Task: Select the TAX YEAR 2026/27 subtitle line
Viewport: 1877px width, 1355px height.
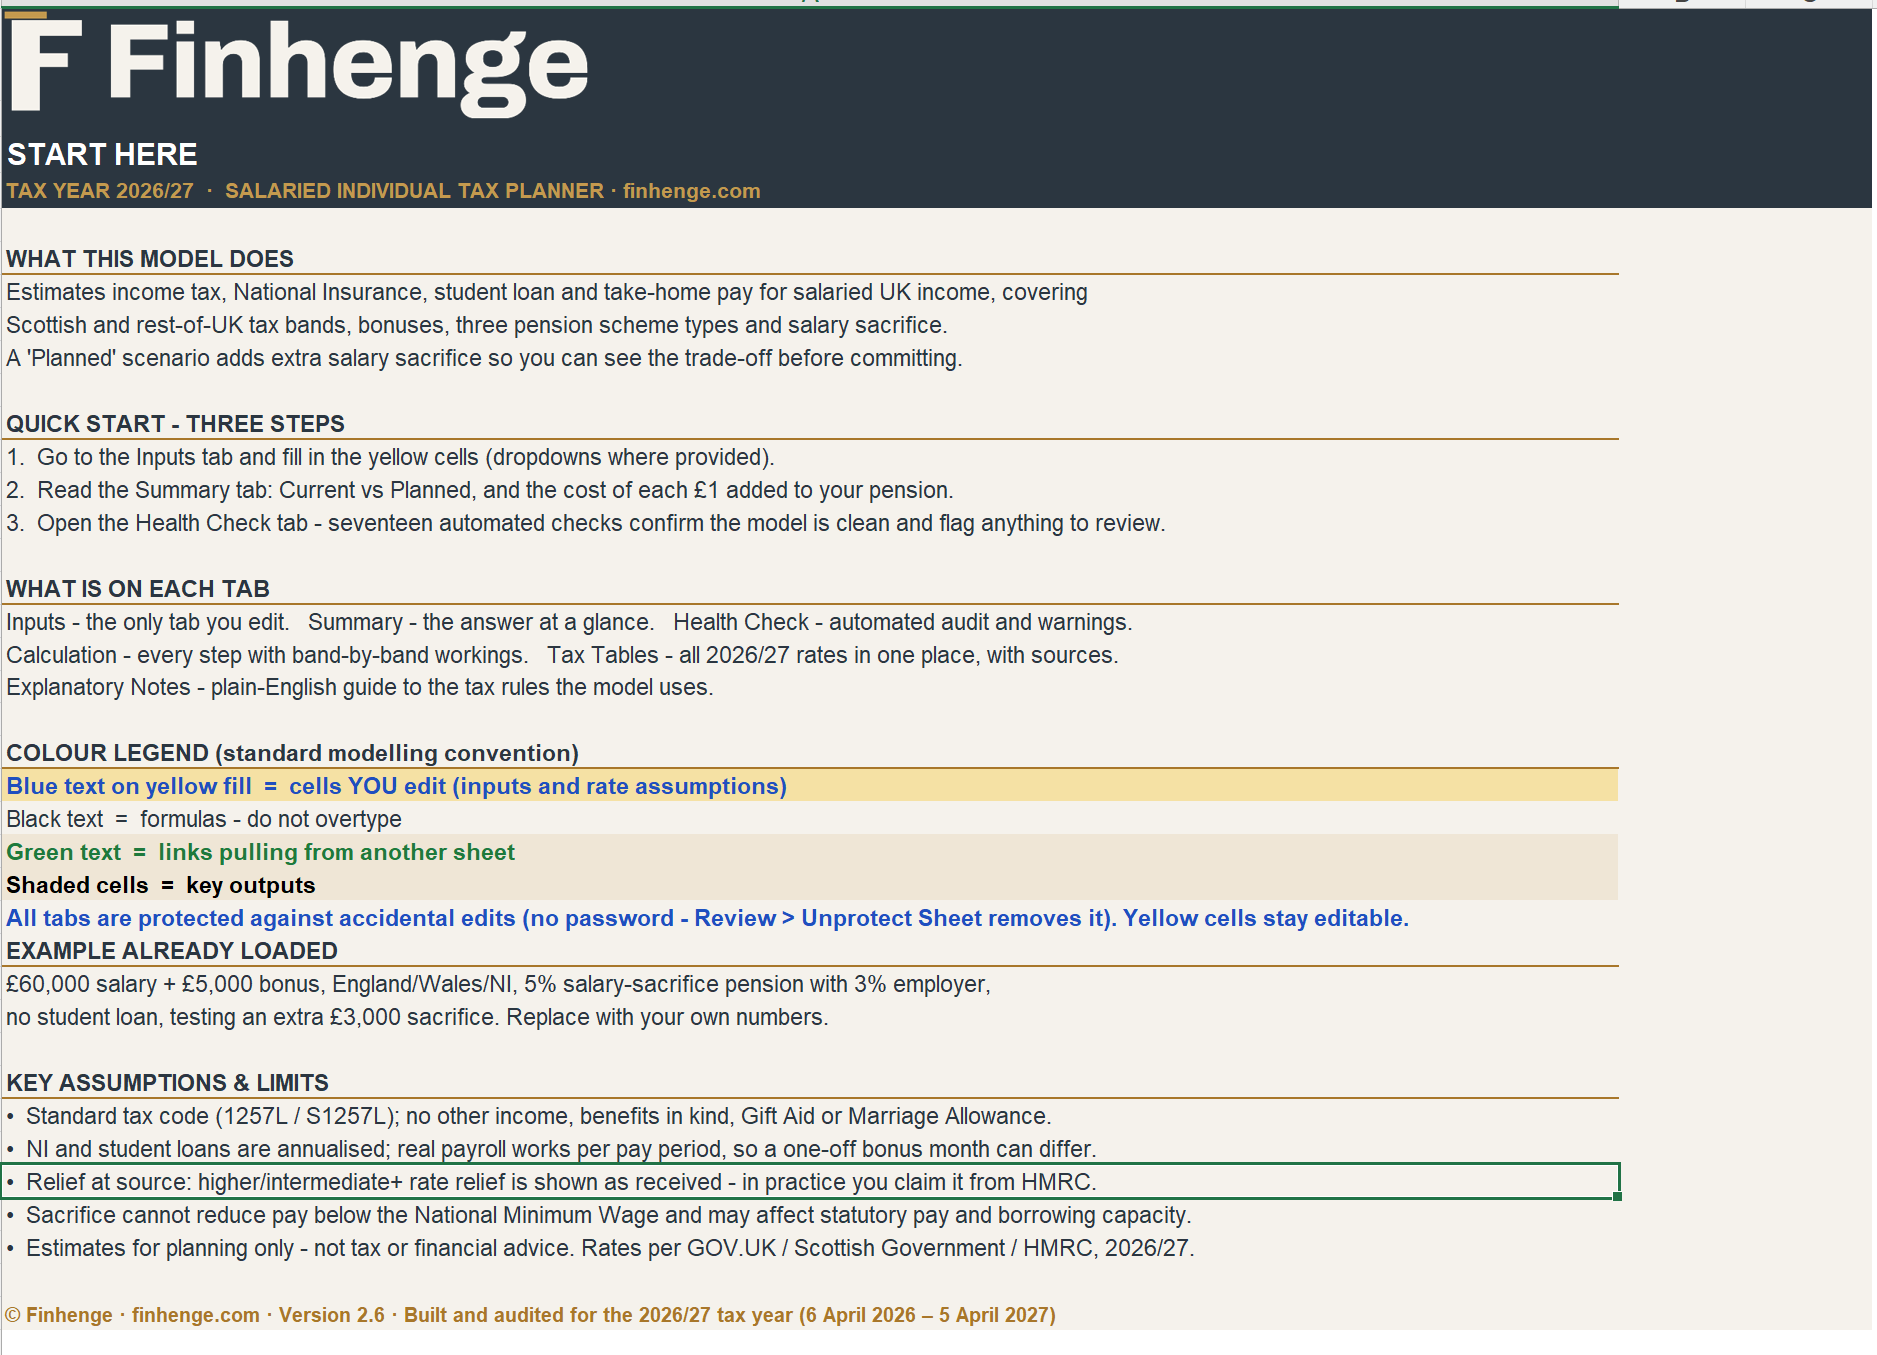Action: [x=383, y=191]
